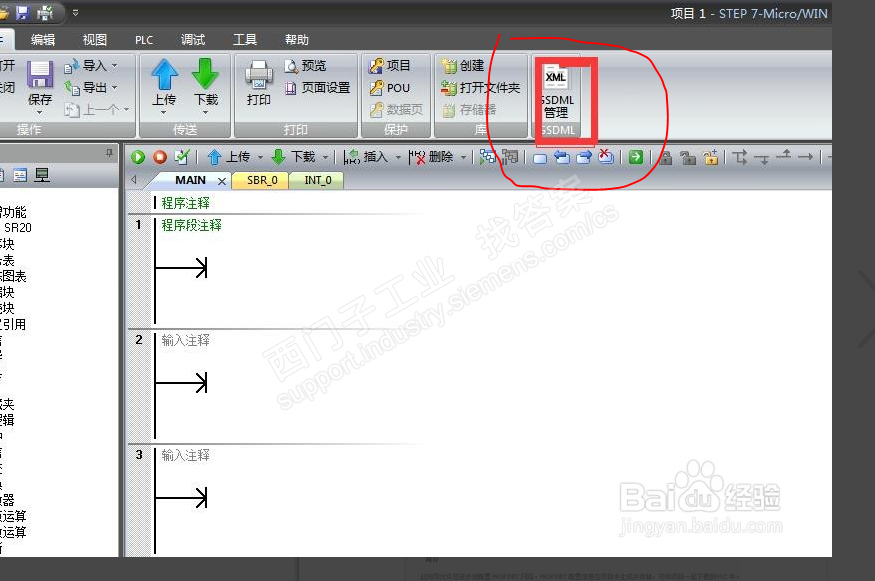Click the insert up line icon
Image resolution: width=875 pixels, height=581 pixels.
(x=783, y=155)
